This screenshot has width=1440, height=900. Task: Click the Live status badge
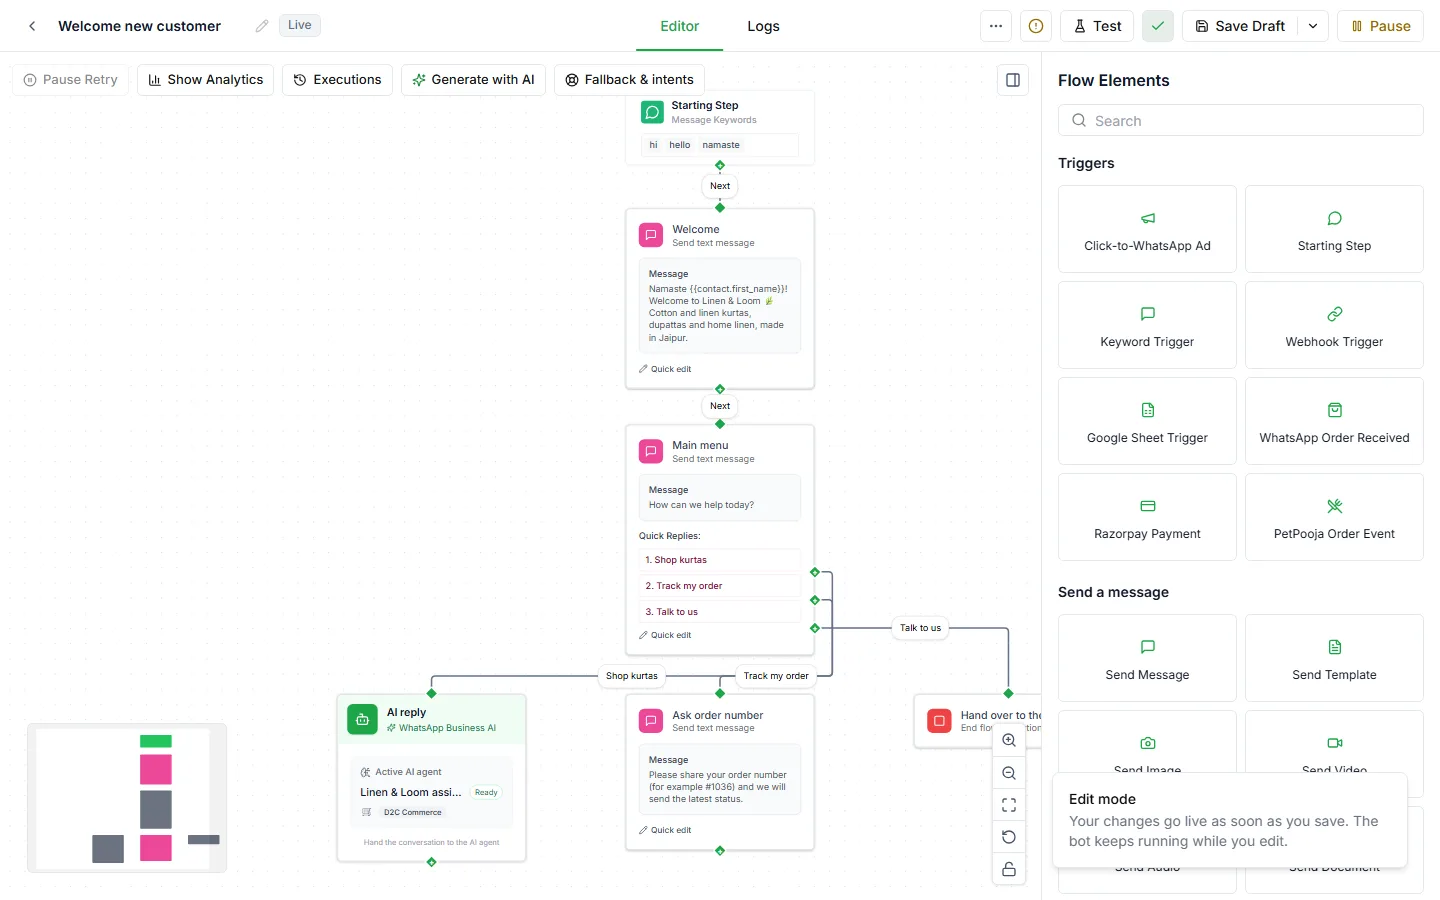(x=300, y=25)
